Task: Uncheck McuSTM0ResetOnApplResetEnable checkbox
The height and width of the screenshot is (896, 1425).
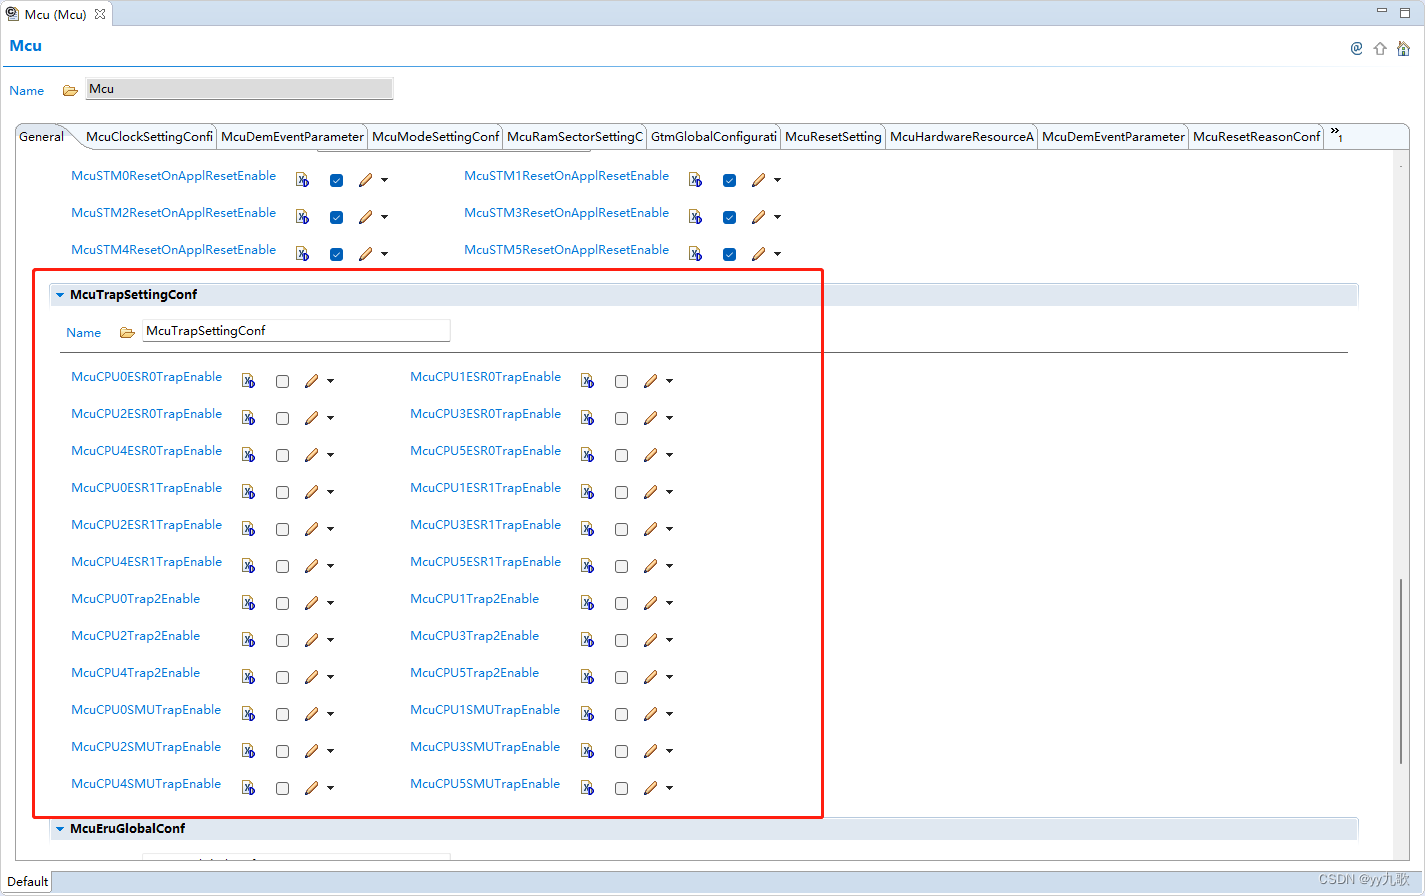Action: tap(337, 180)
